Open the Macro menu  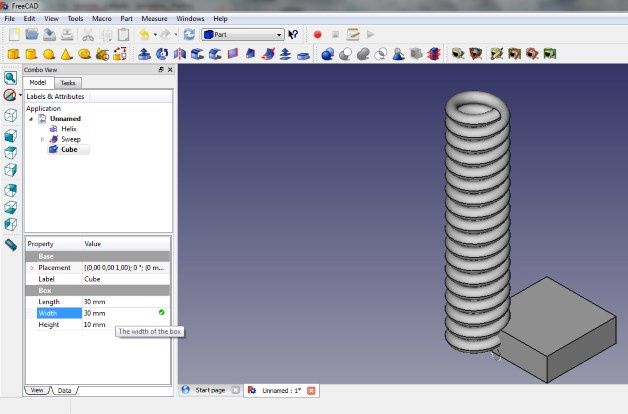pos(102,19)
